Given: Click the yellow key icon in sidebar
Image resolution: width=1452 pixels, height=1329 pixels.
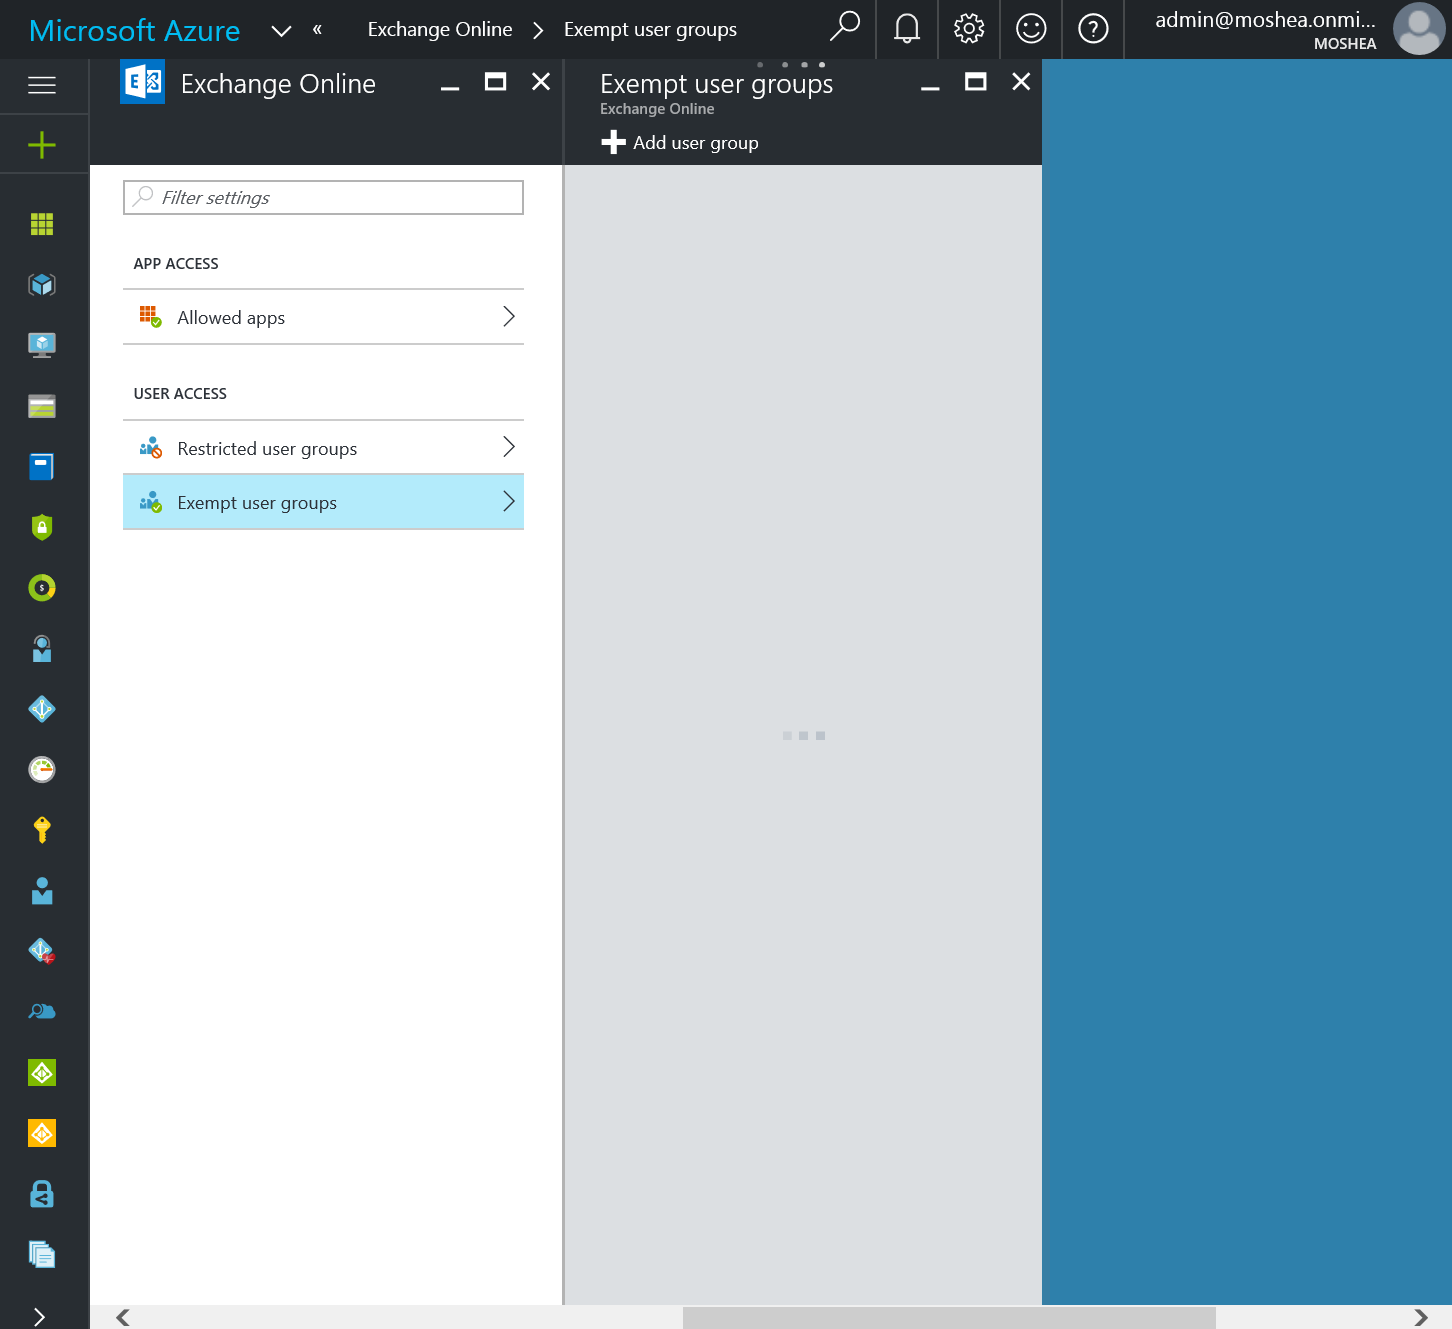Looking at the screenshot, I should click(42, 829).
